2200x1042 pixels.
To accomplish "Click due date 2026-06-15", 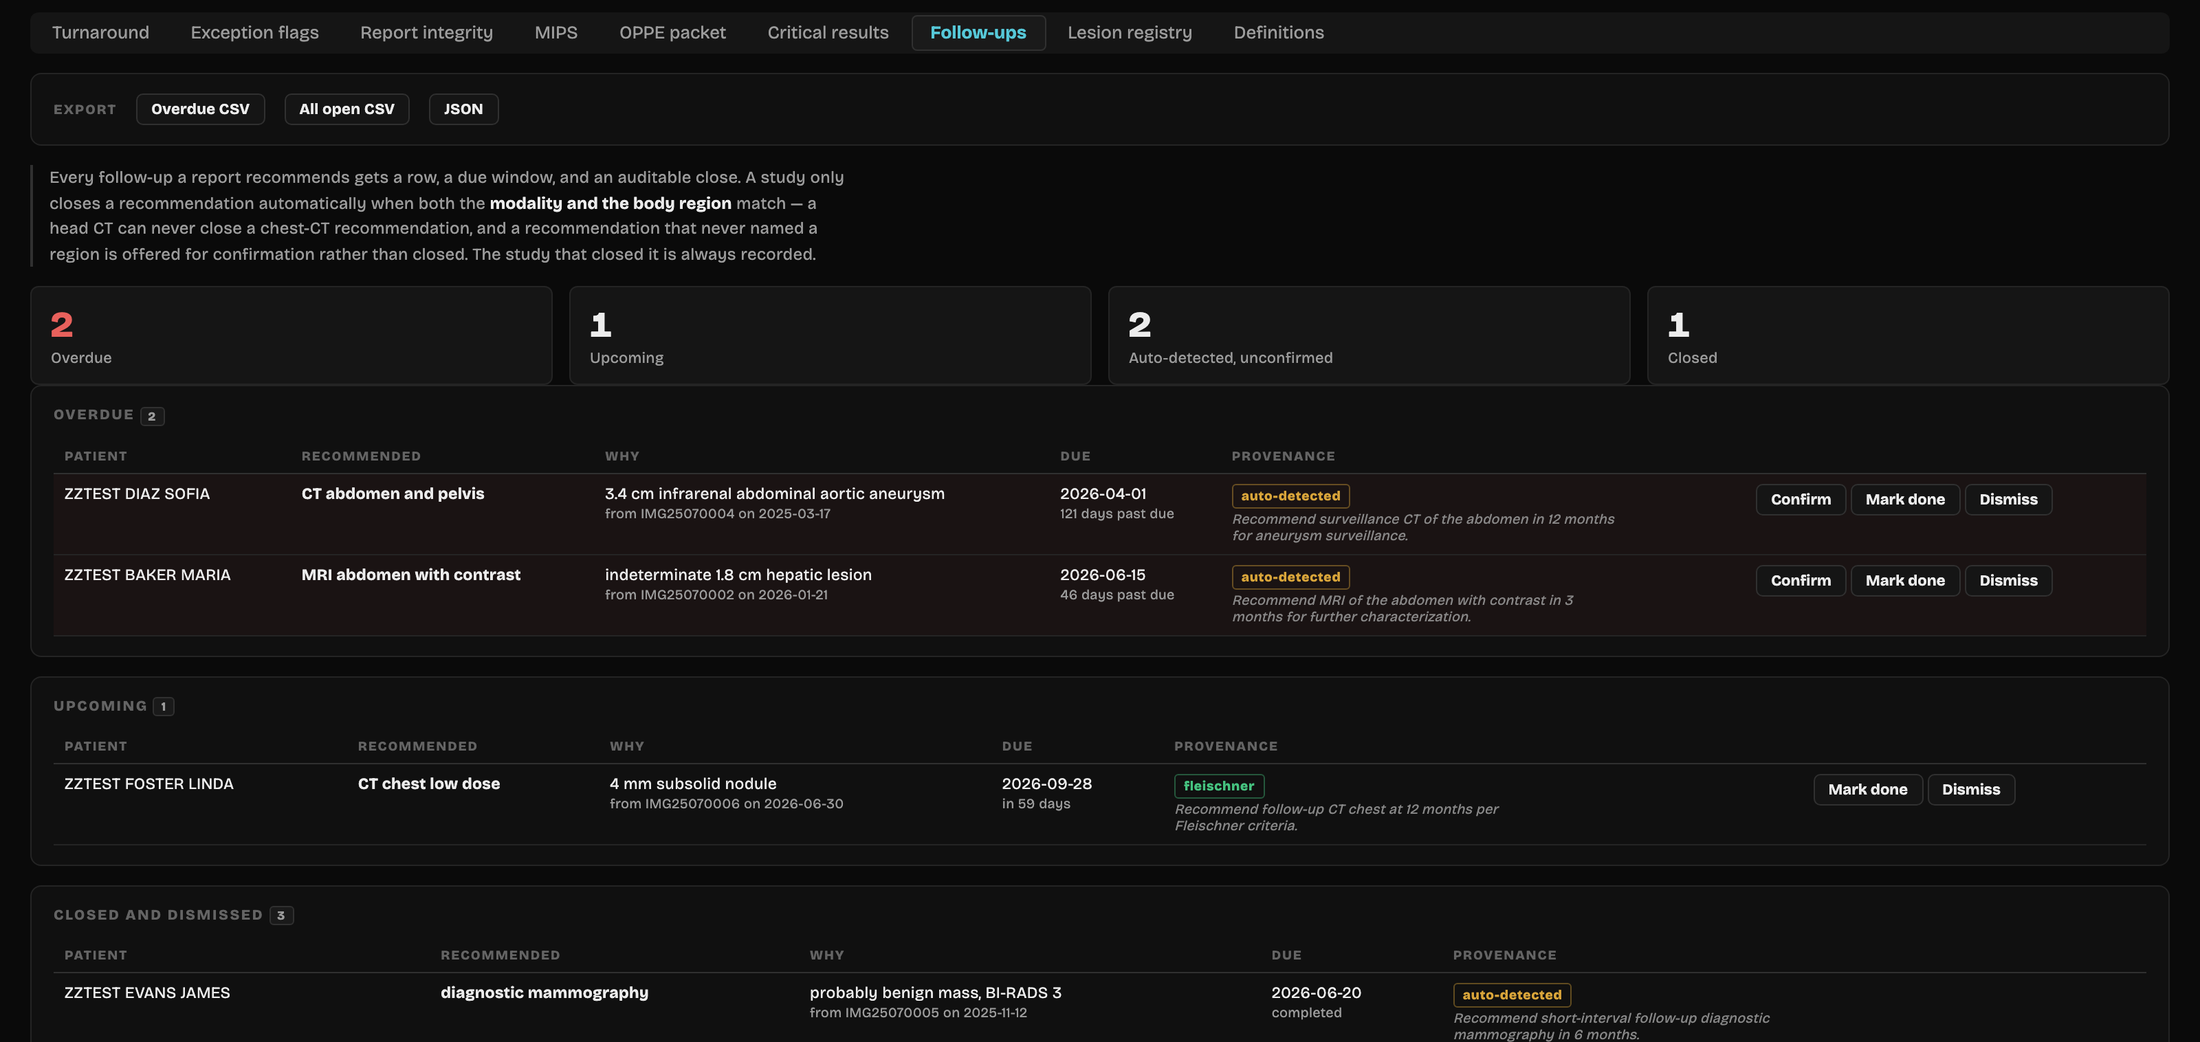I will coord(1103,575).
